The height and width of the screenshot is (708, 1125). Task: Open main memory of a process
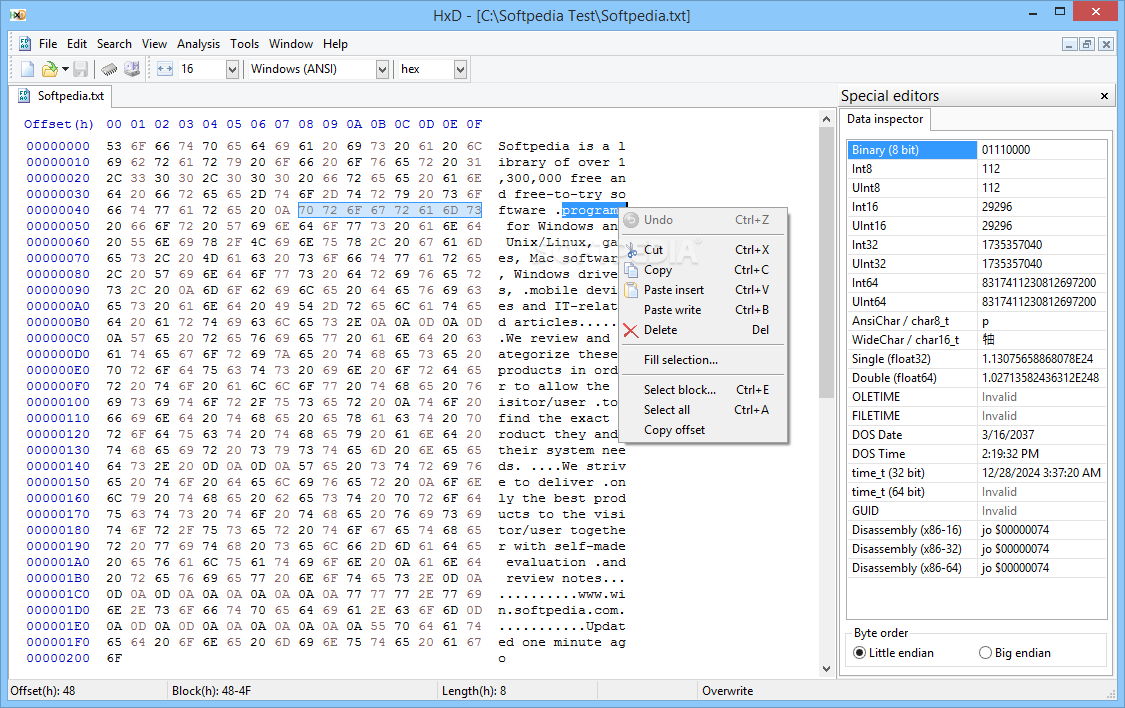click(108, 68)
